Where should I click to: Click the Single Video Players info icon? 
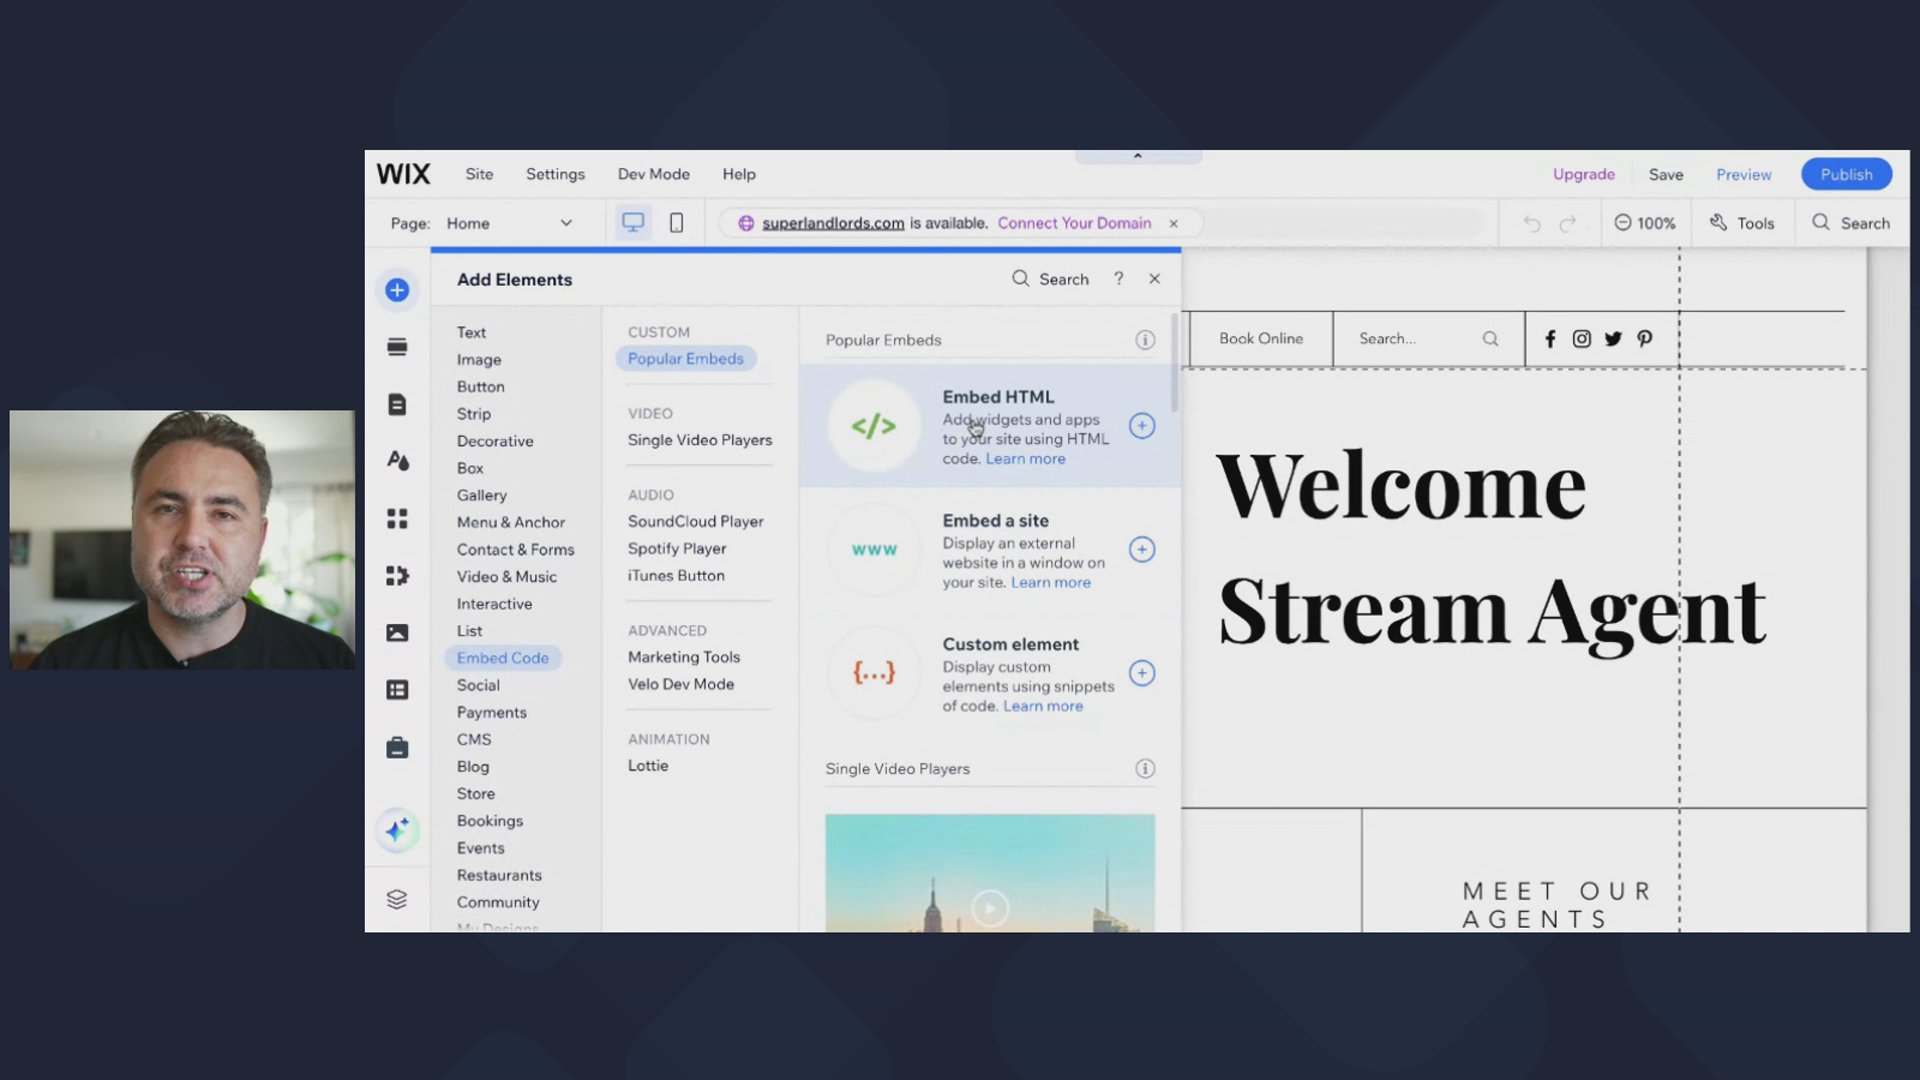[x=1145, y=769]
